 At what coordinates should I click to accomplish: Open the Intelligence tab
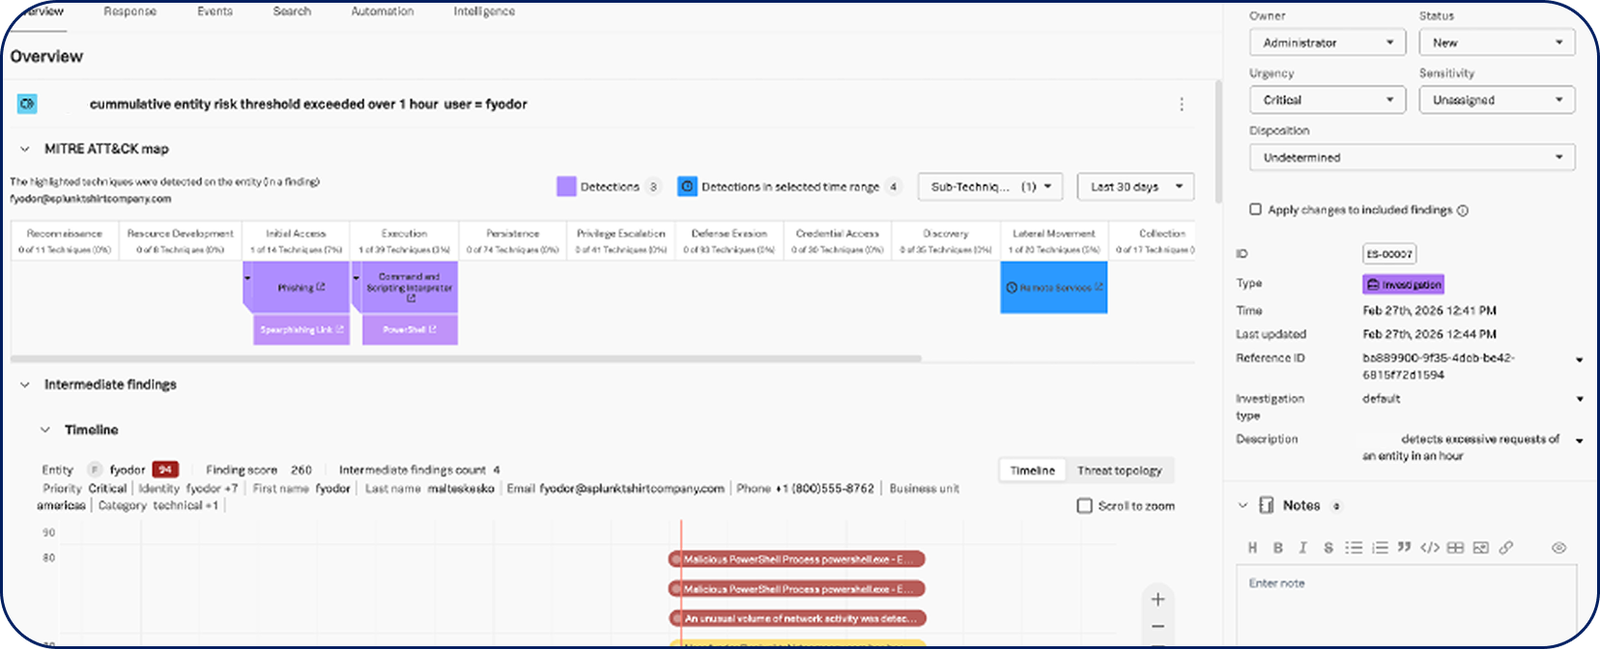[x=484, y=12]
